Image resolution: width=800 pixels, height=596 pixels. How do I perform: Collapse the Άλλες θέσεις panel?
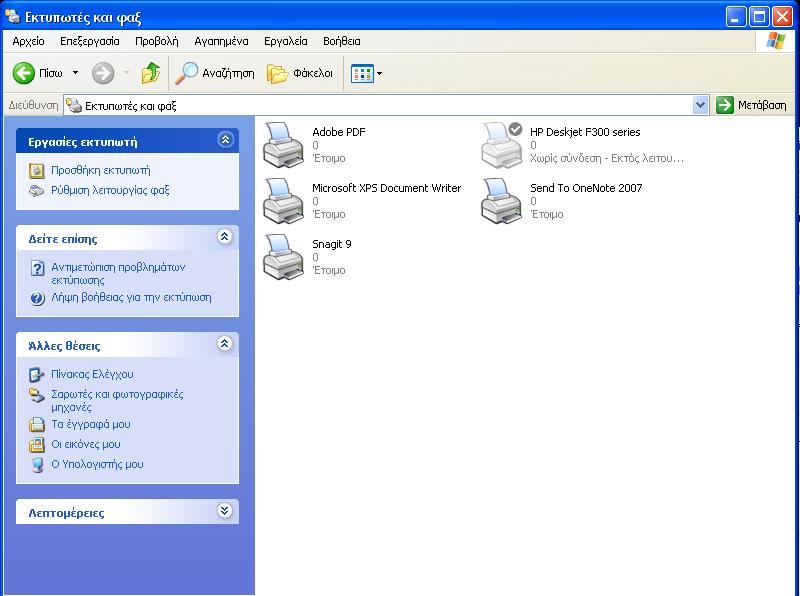point(224,343)
